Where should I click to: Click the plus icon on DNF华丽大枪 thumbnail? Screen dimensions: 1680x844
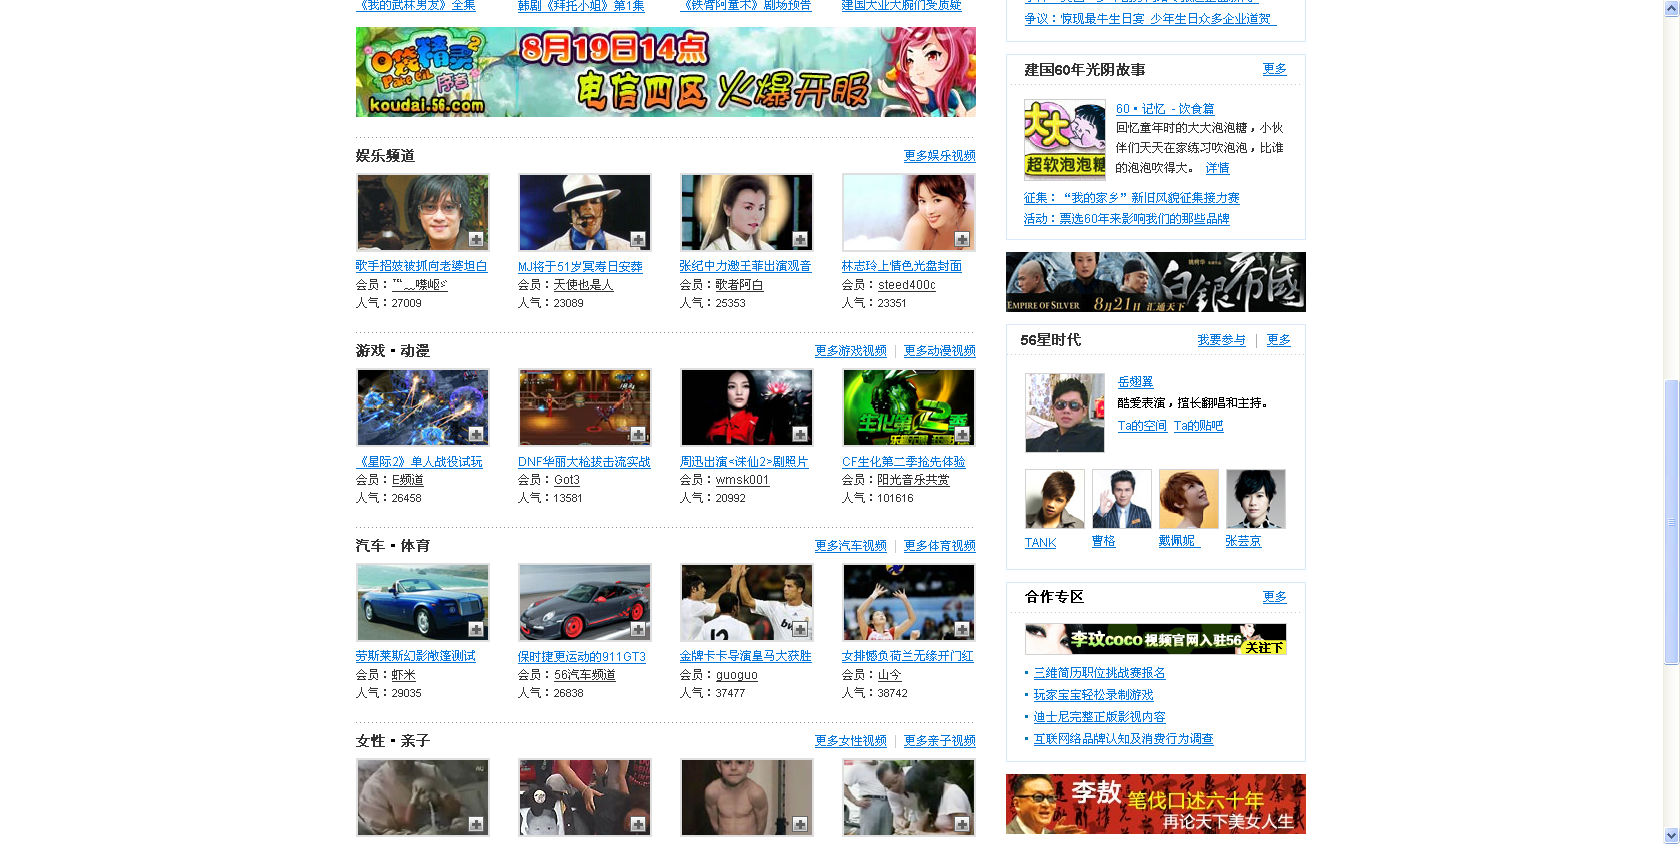click(638, 435)
